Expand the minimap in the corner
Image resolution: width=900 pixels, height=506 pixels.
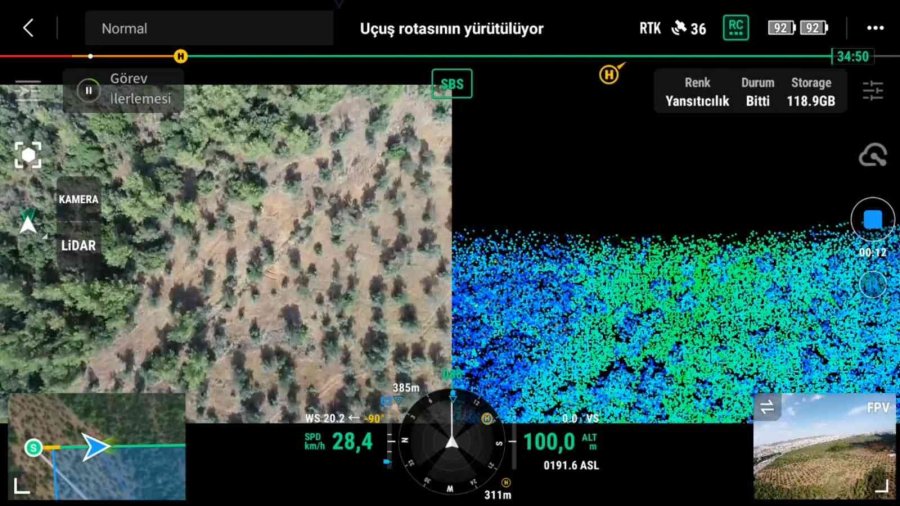pos(20,486)
